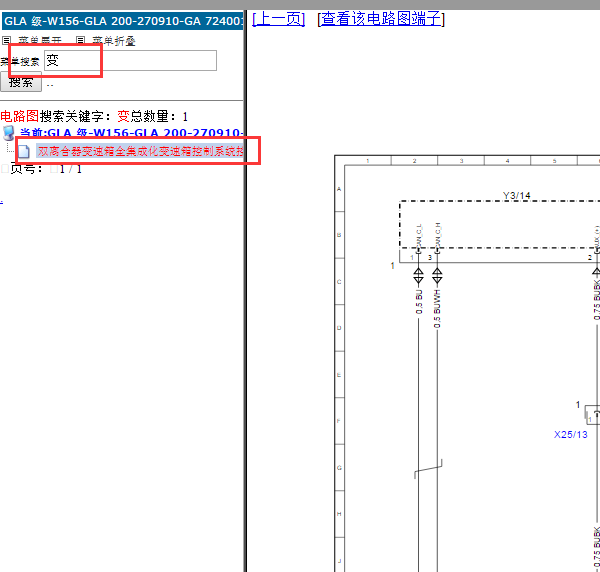
Task: Click the Y3/14 component label
Action: (x=517, y=196)
